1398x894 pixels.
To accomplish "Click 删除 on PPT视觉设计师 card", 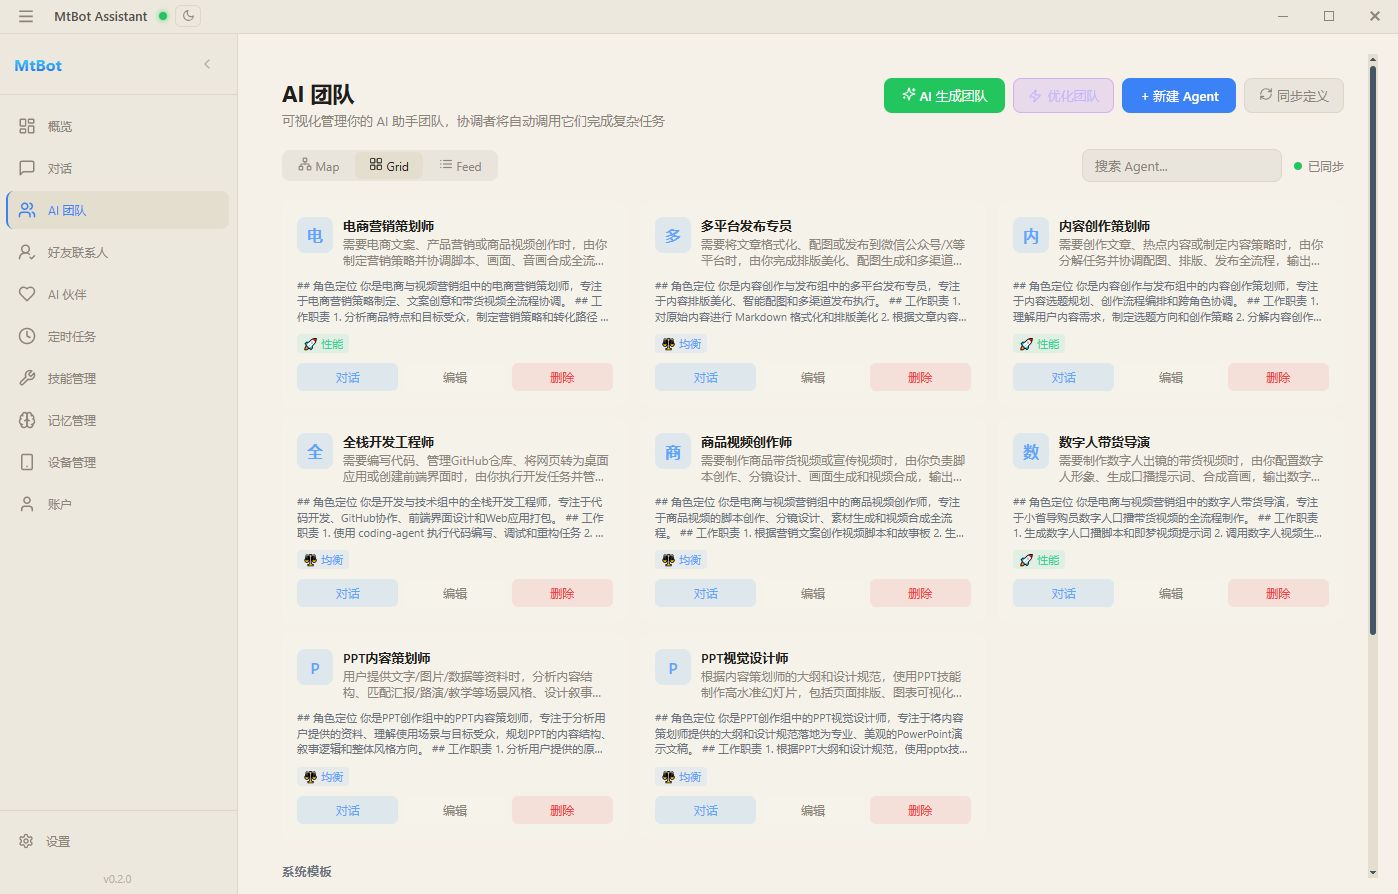I will click(920, 810).
